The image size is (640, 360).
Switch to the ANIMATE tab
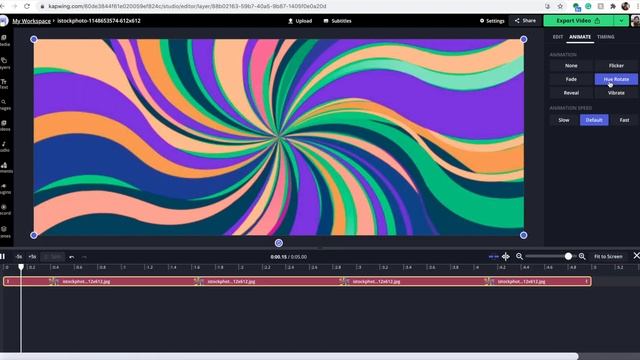click(580, 37)
